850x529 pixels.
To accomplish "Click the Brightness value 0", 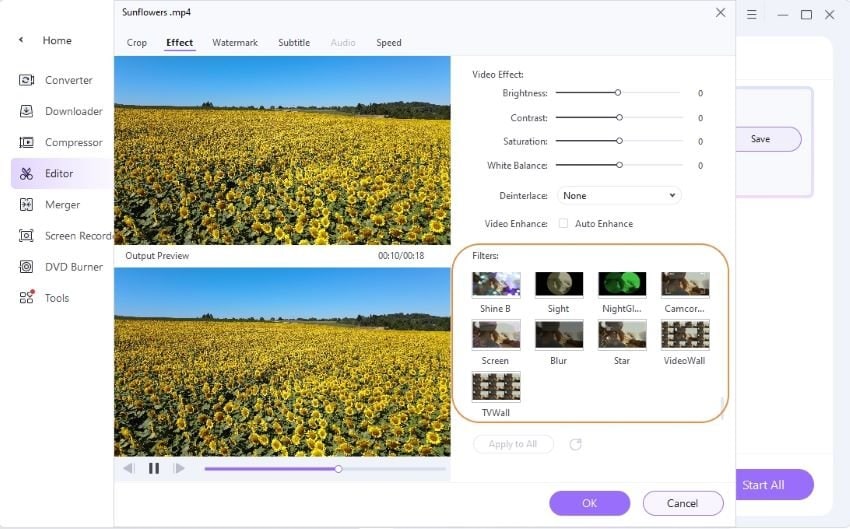I will point(700,93).
